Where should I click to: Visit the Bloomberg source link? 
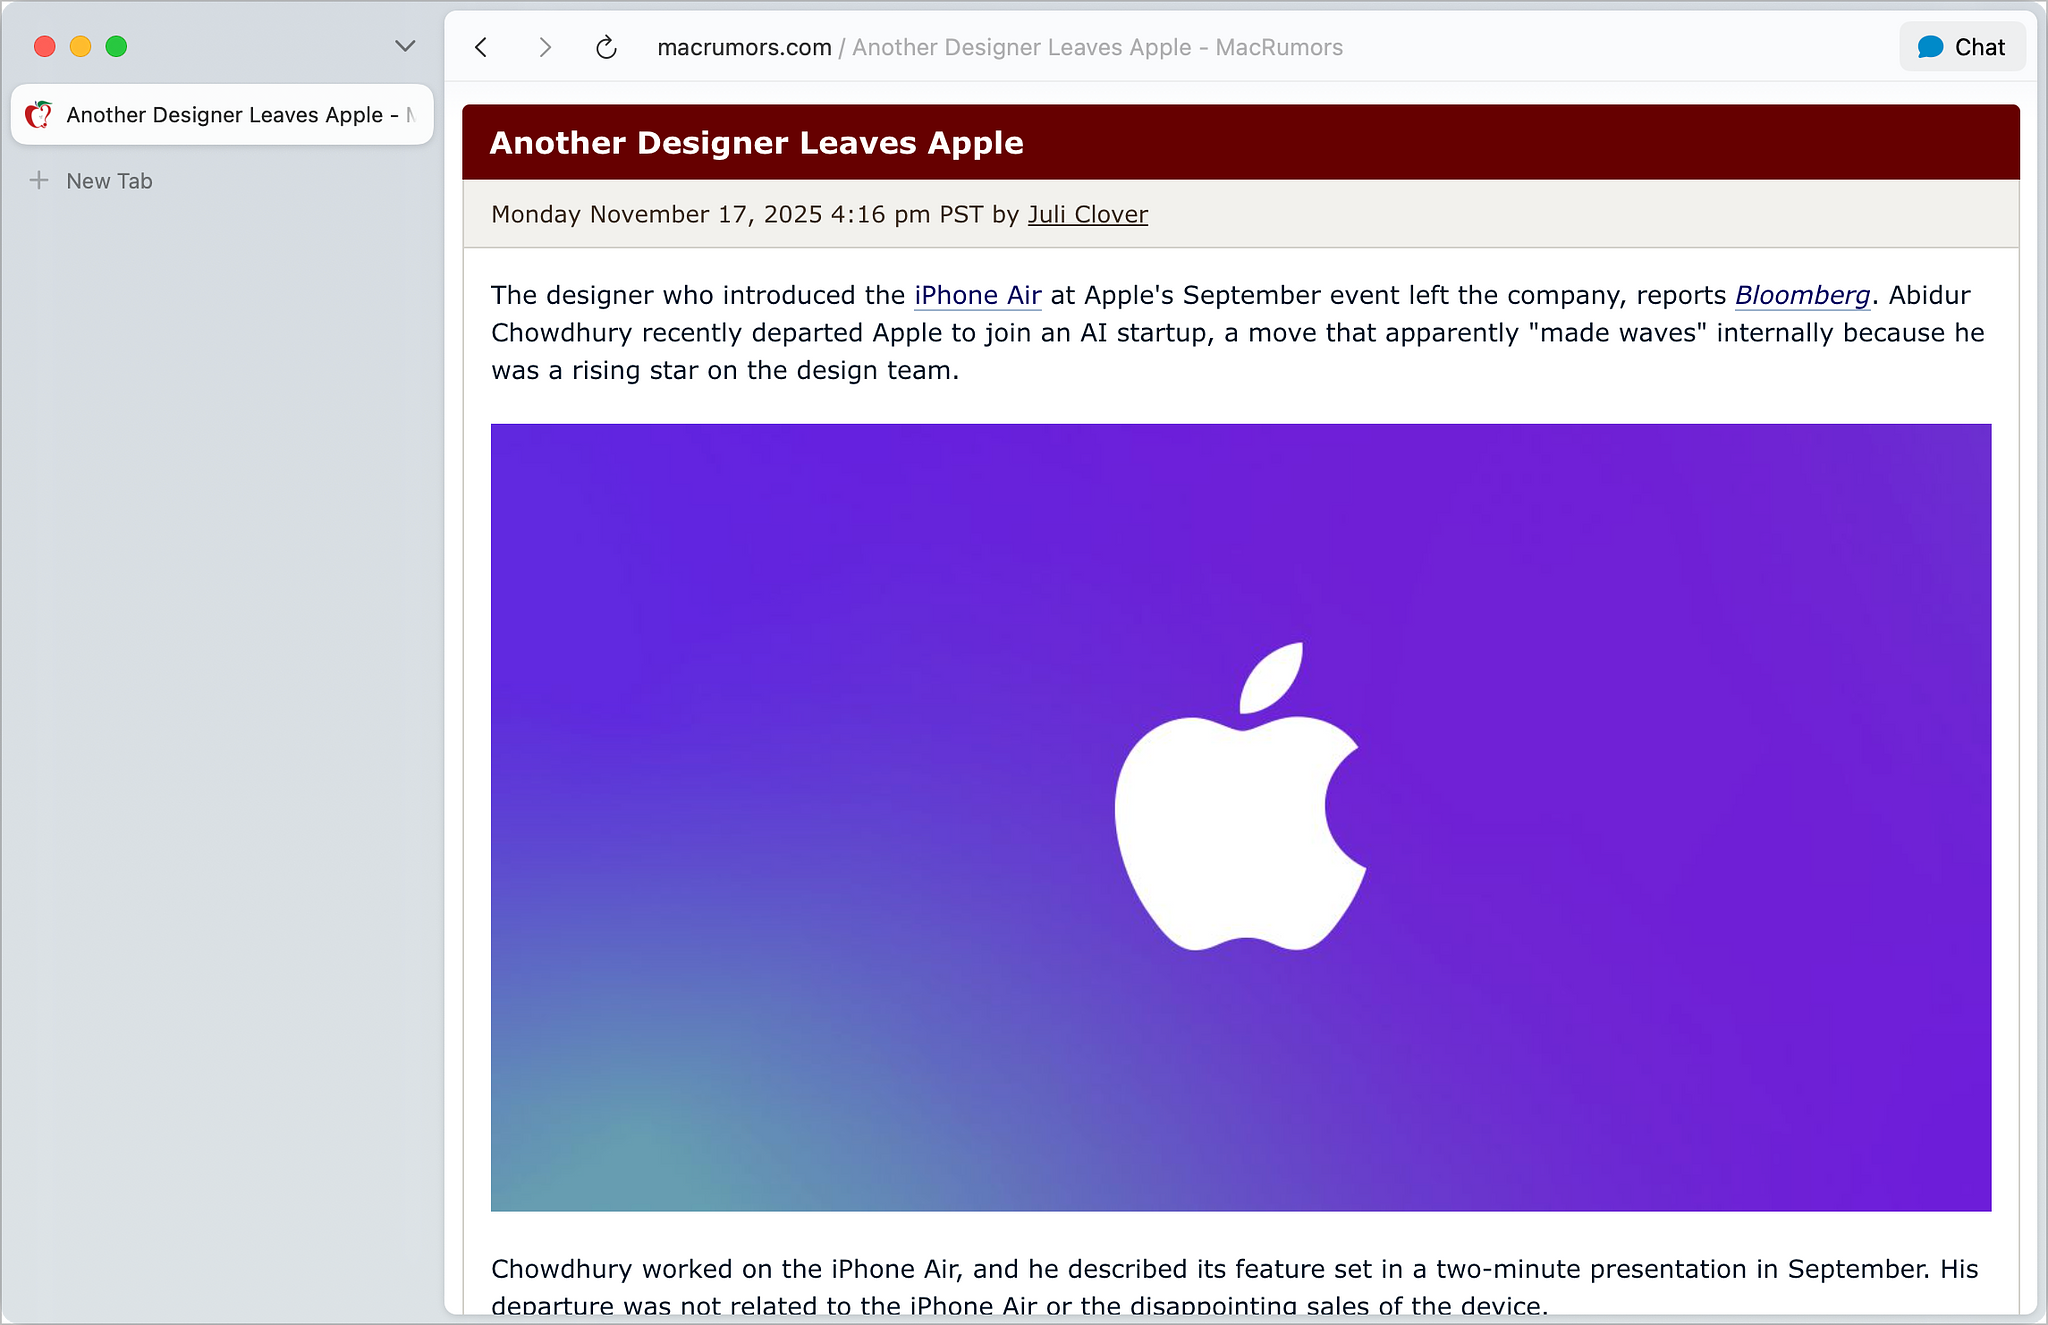click(x=1802, y=295)
